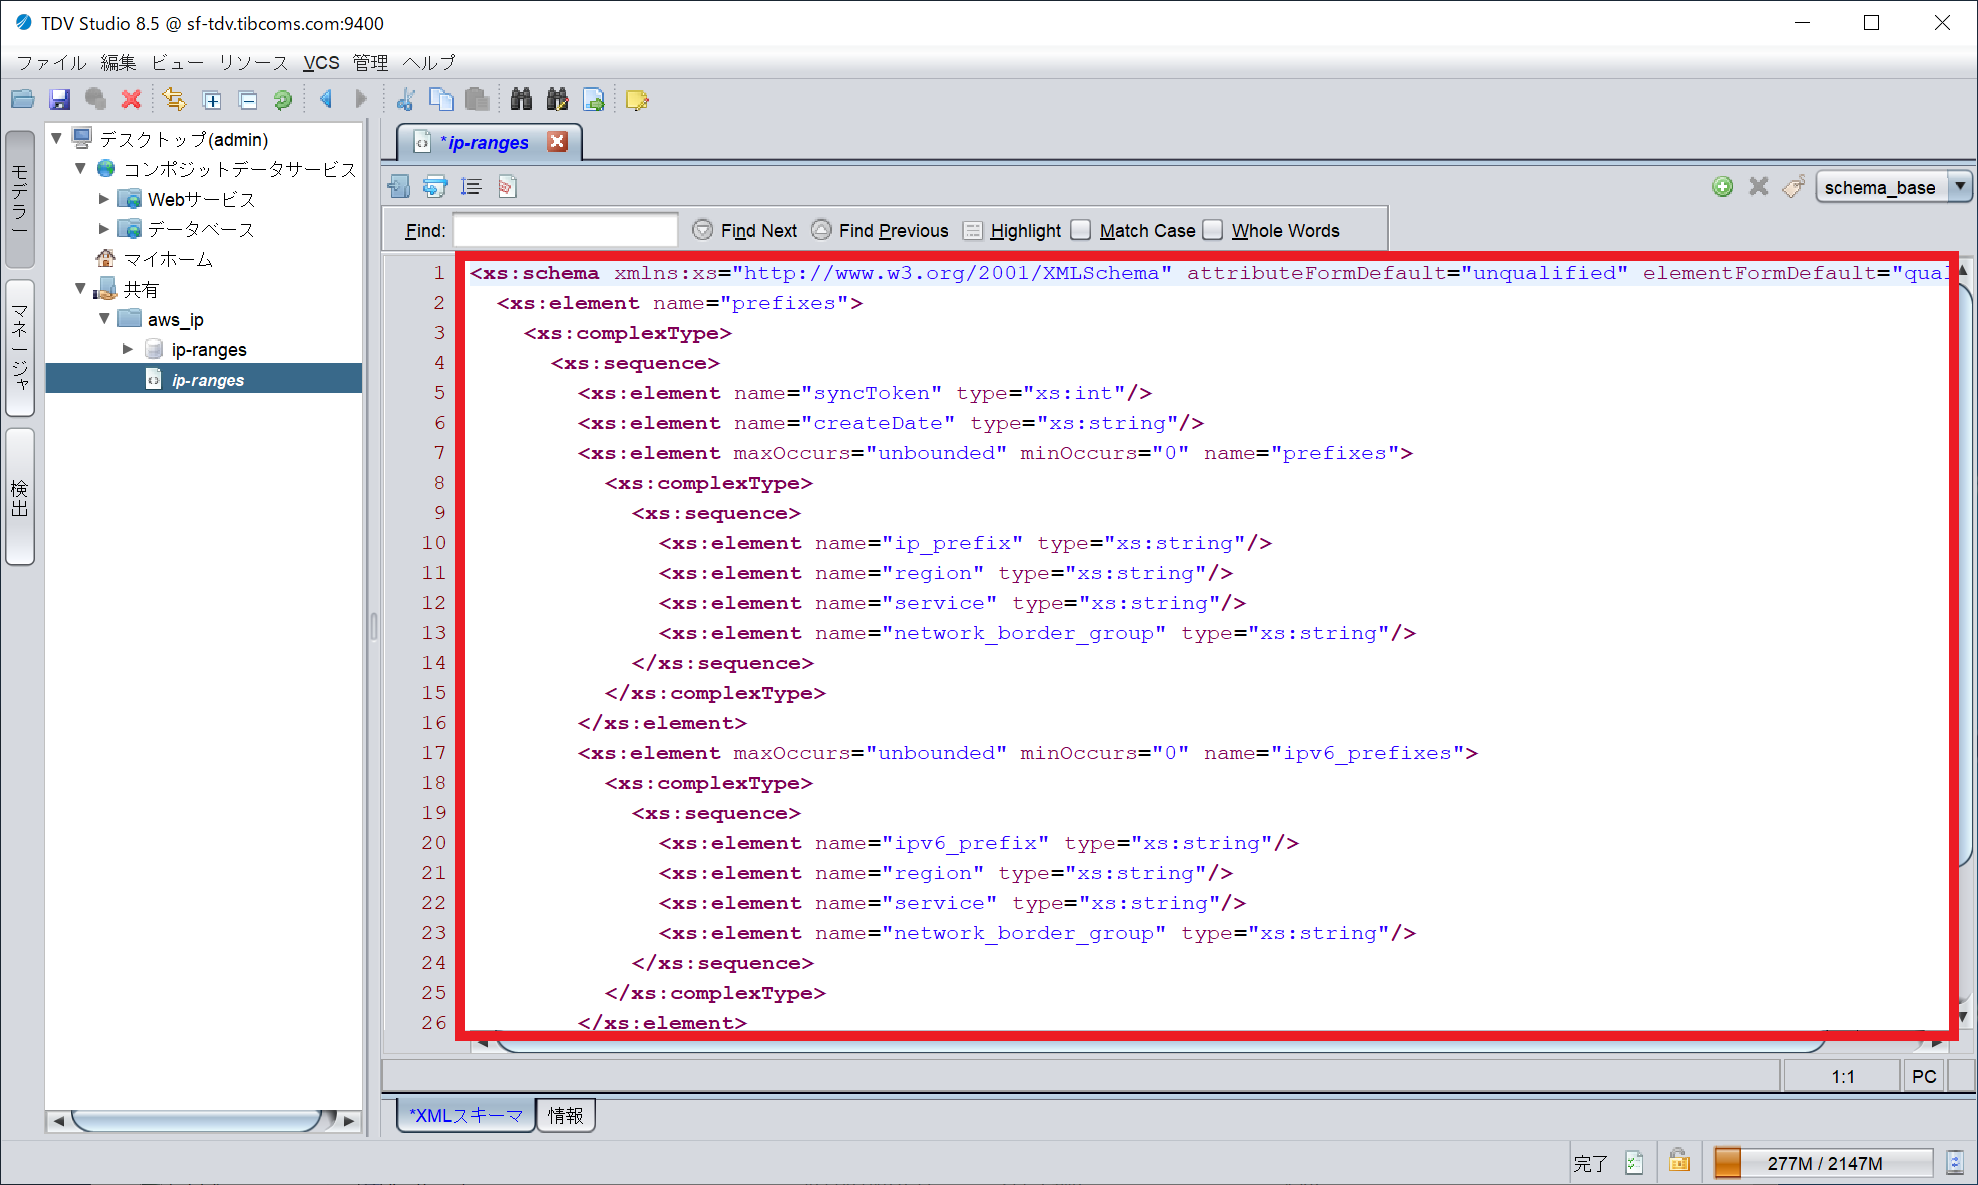Open the 検出 side panel tab
Image resolution: width=1978 pixels, height=1185 pixels.
tap(20, 497)
